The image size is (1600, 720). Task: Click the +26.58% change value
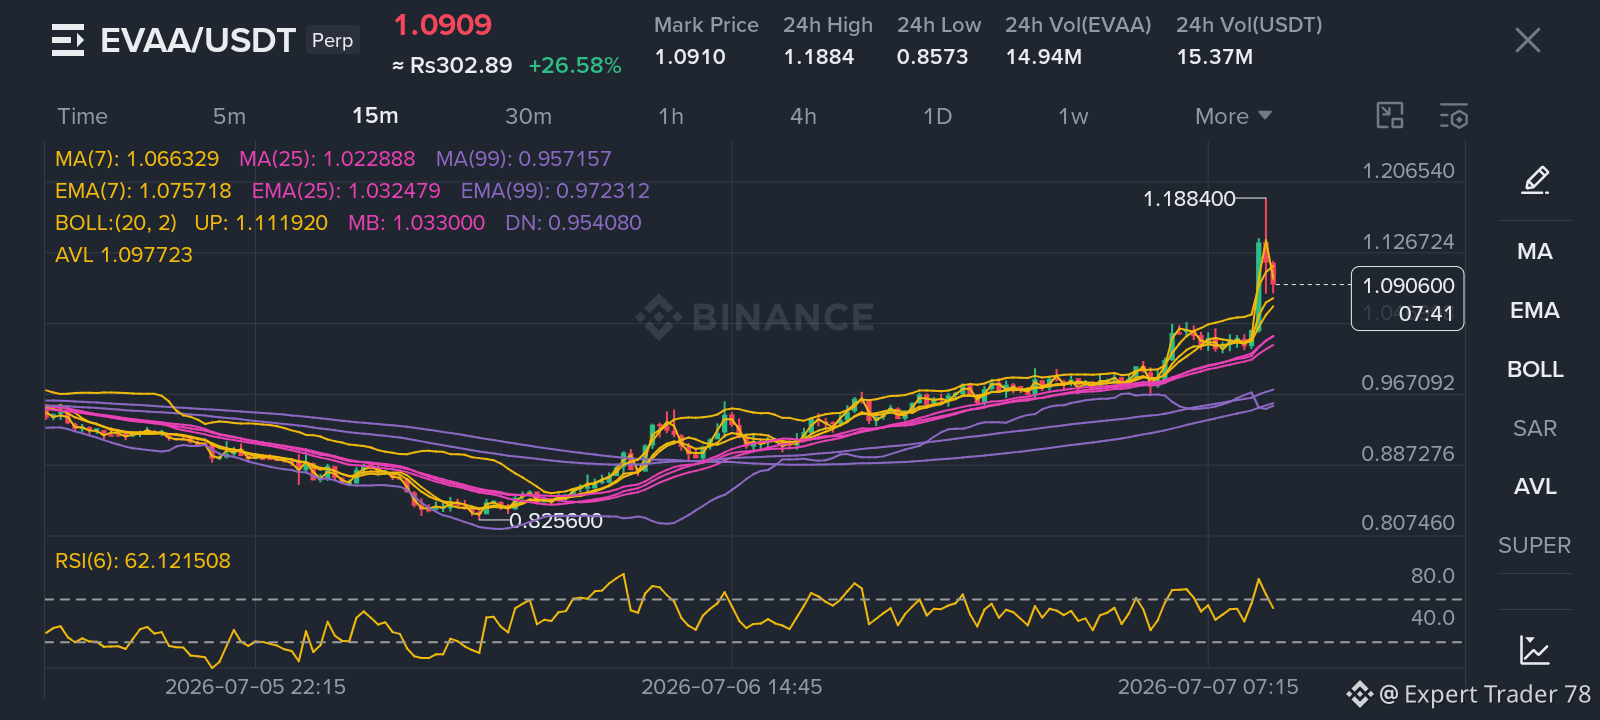click(575, 66)
